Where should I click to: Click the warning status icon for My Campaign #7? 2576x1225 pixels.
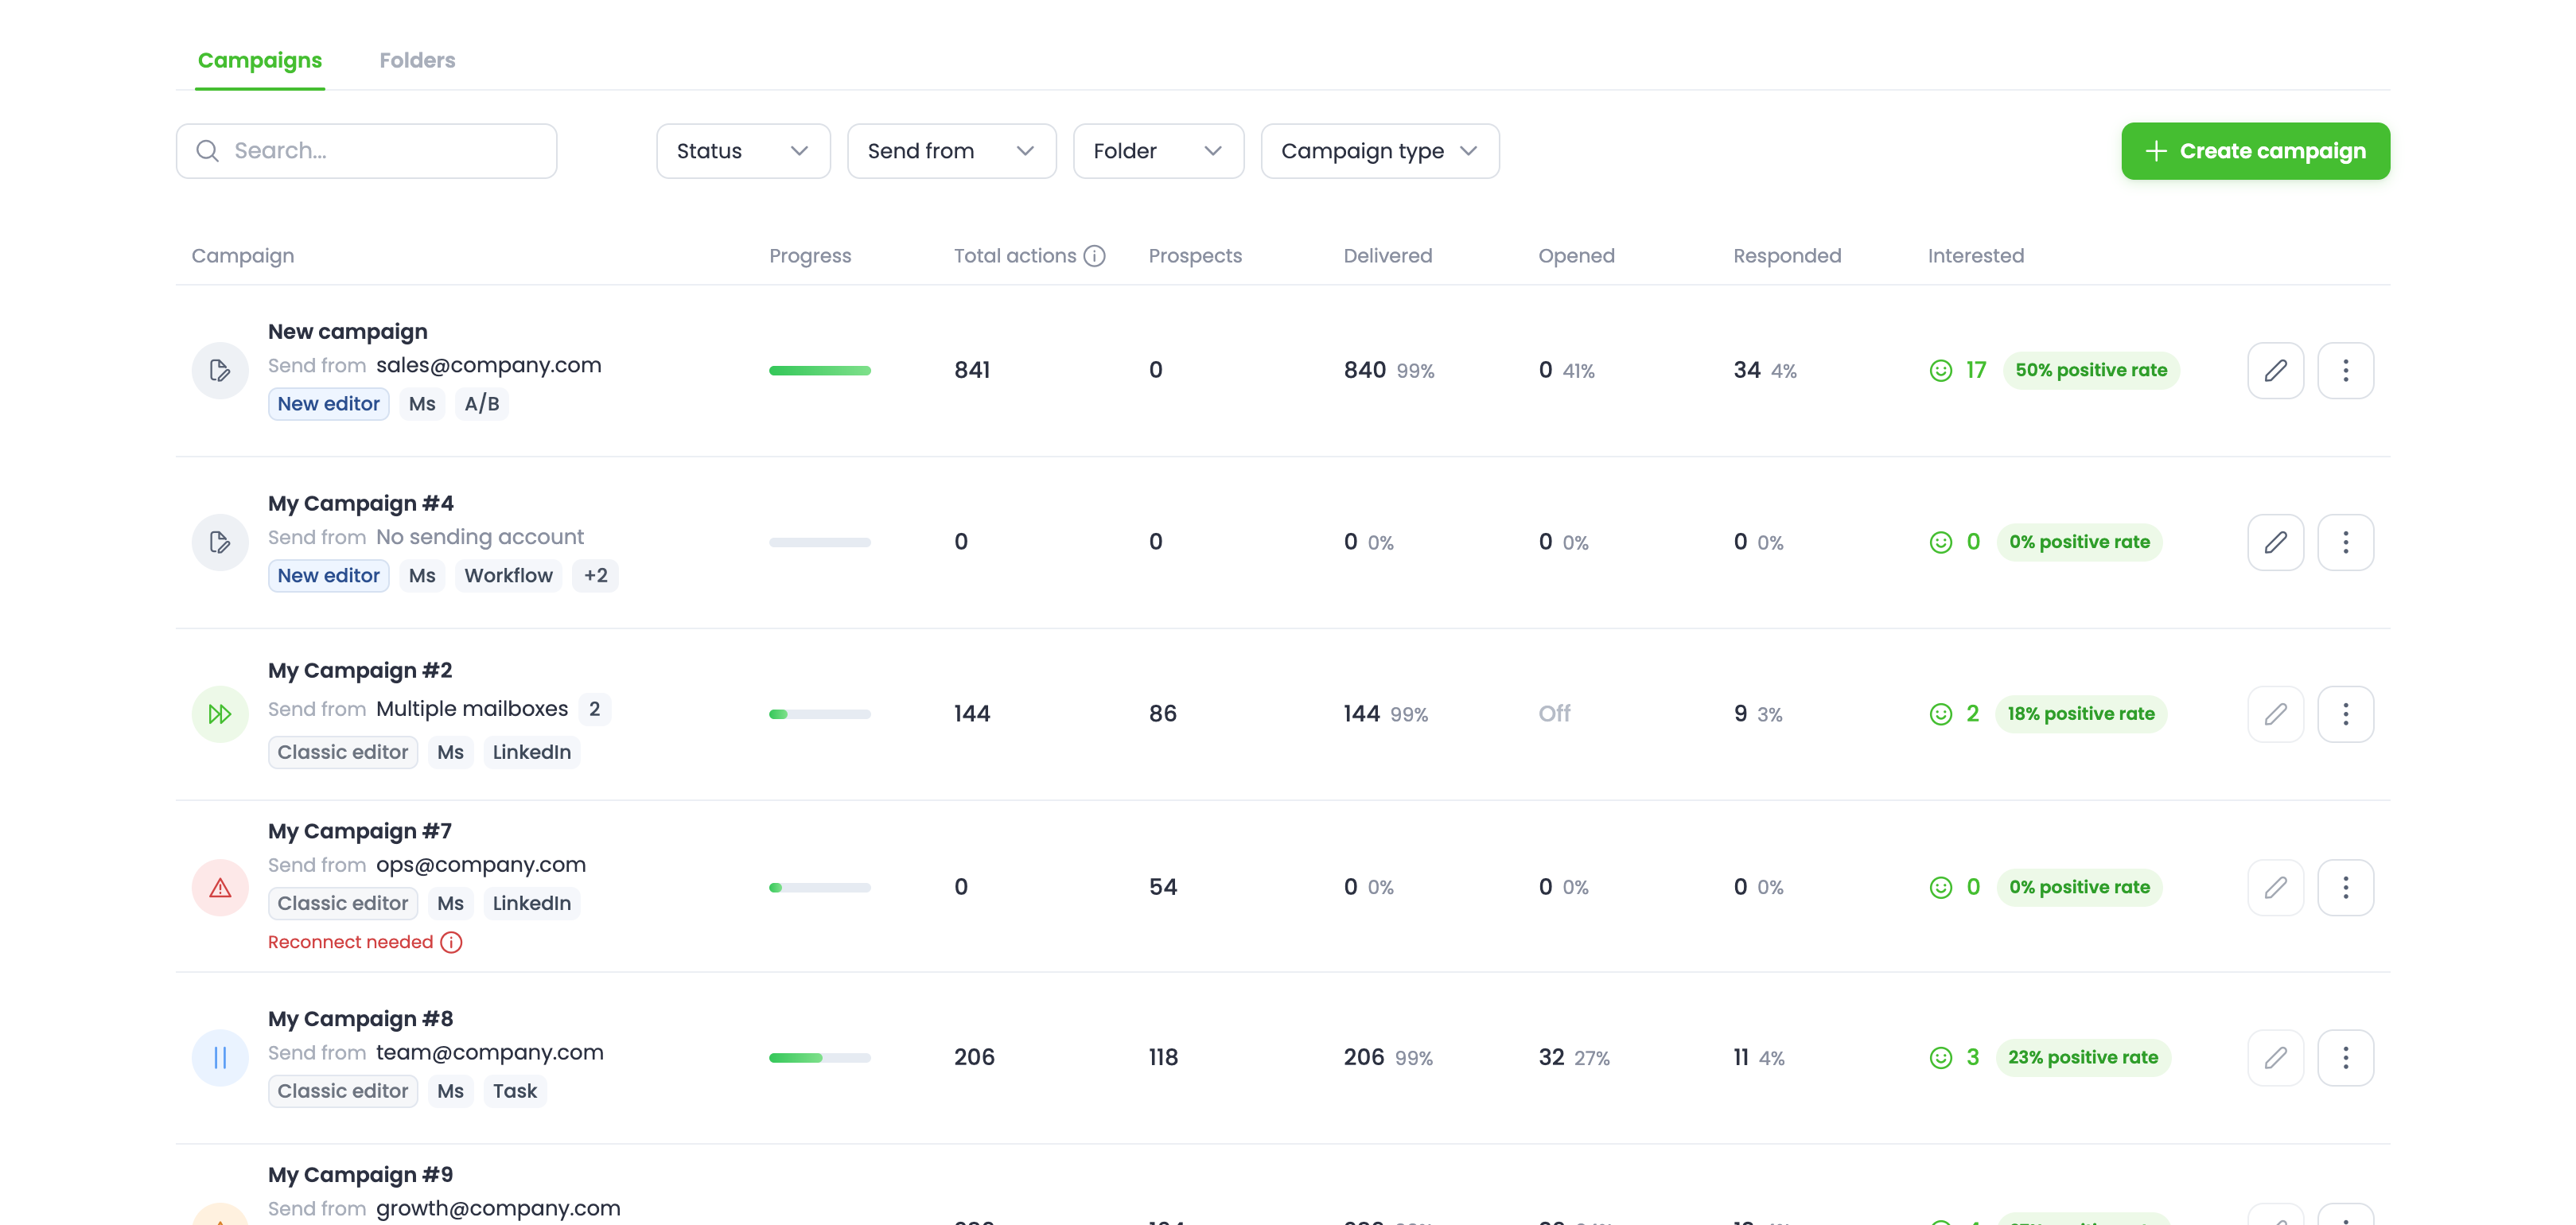220,887
